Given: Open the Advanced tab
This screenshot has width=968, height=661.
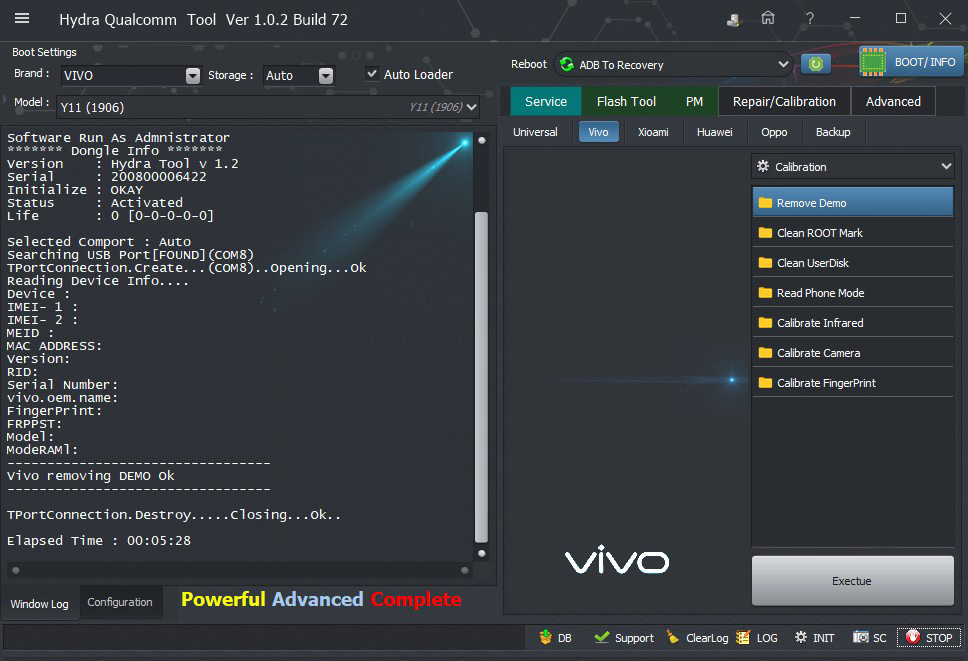Looking at the screenshot, I should coord(893,101).
